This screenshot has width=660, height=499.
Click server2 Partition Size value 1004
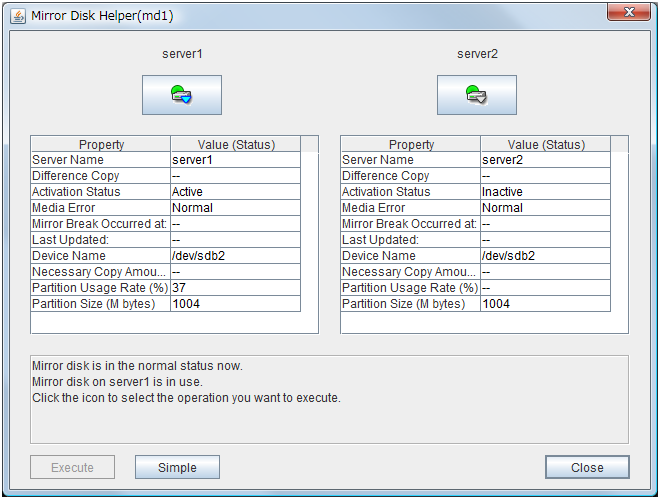[544, 304]
